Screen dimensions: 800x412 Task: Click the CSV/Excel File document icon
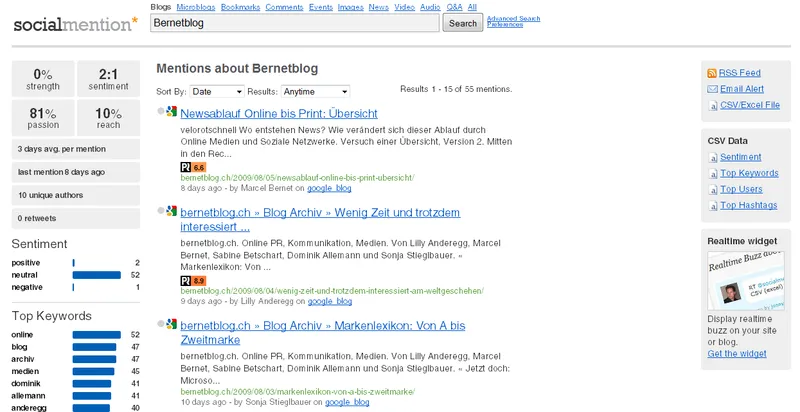(x=713, y=106)
